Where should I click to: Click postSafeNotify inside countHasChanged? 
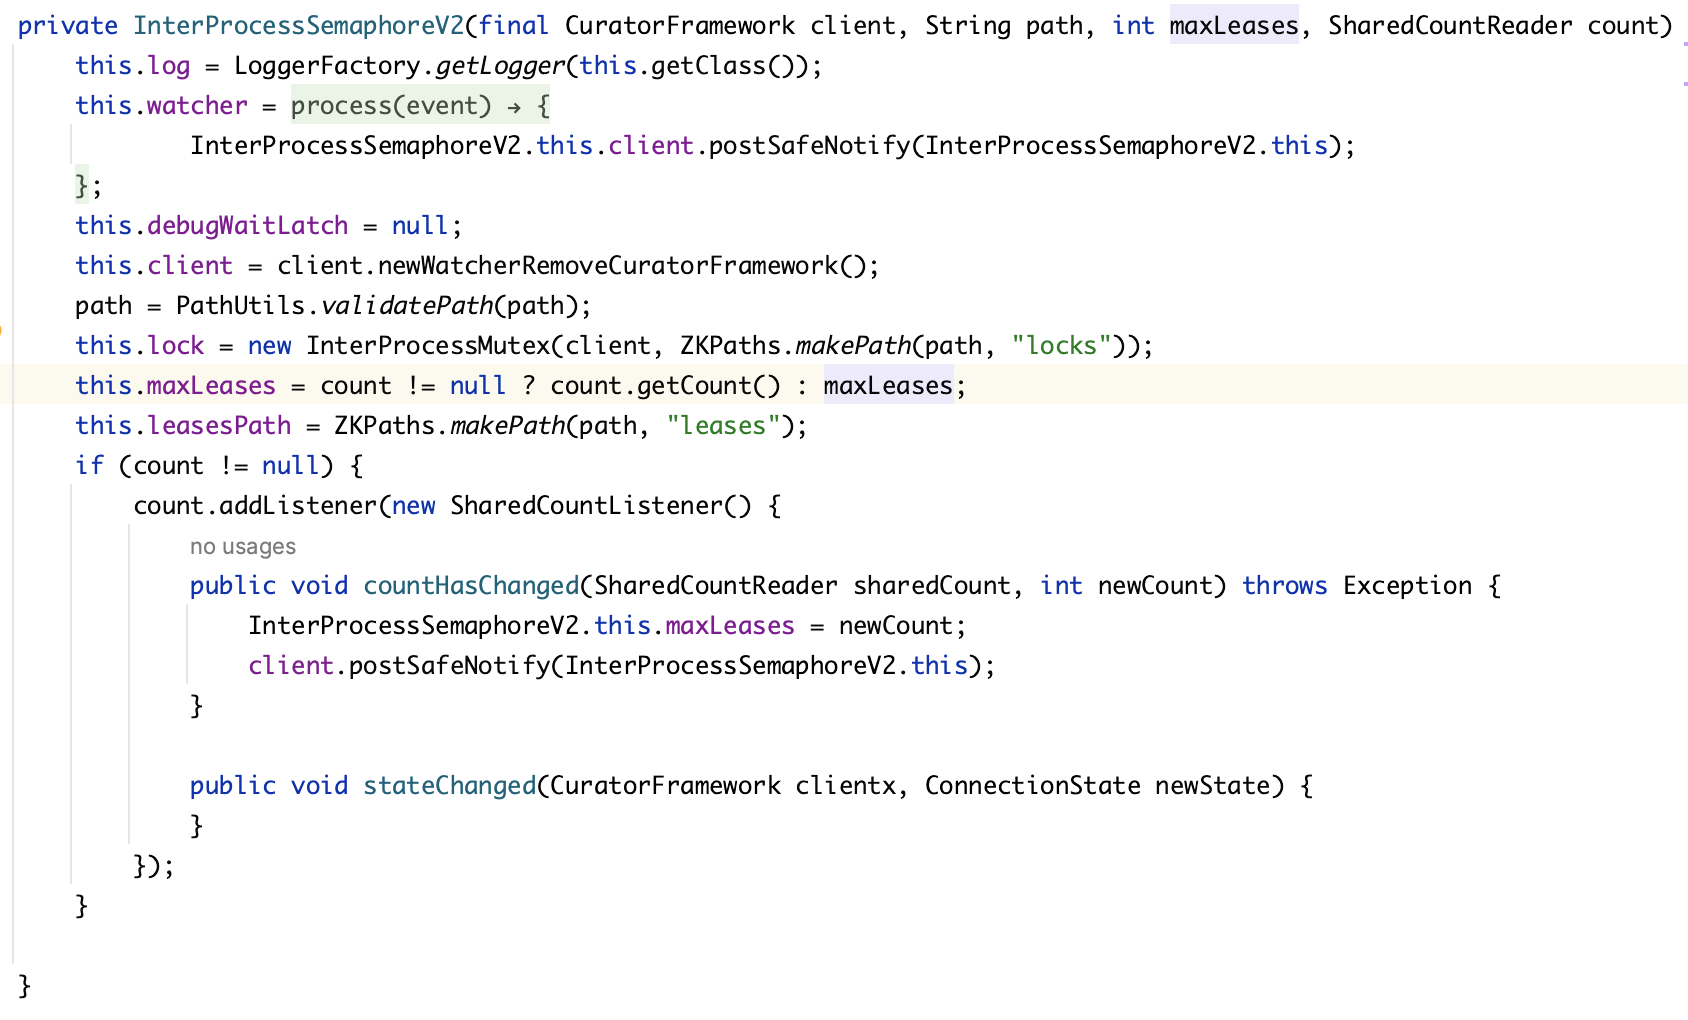pos(450,665)
